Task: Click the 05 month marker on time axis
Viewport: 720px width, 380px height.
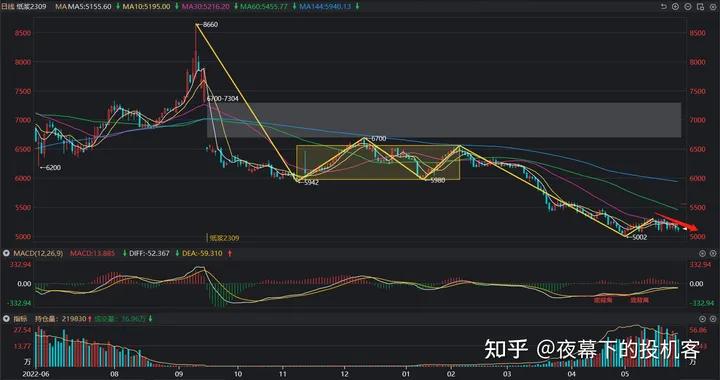Action: pos(624,374)
